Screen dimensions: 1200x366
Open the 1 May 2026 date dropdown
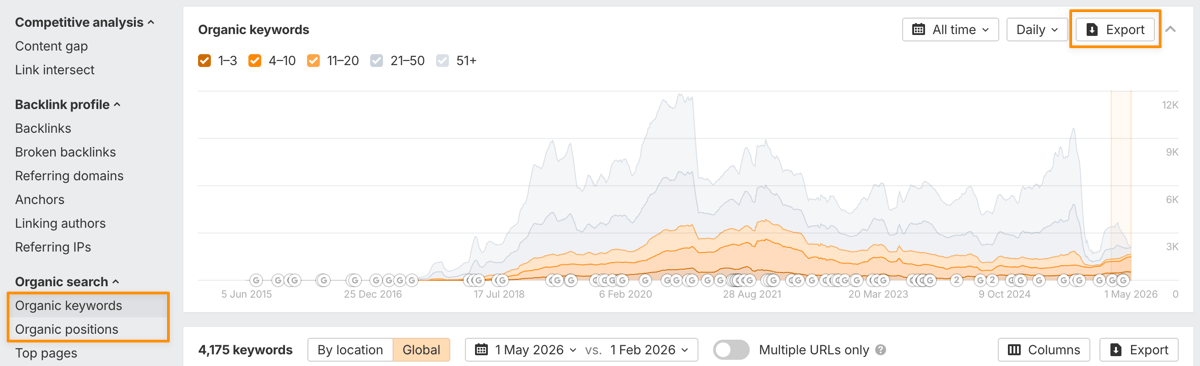coord(526,350)
